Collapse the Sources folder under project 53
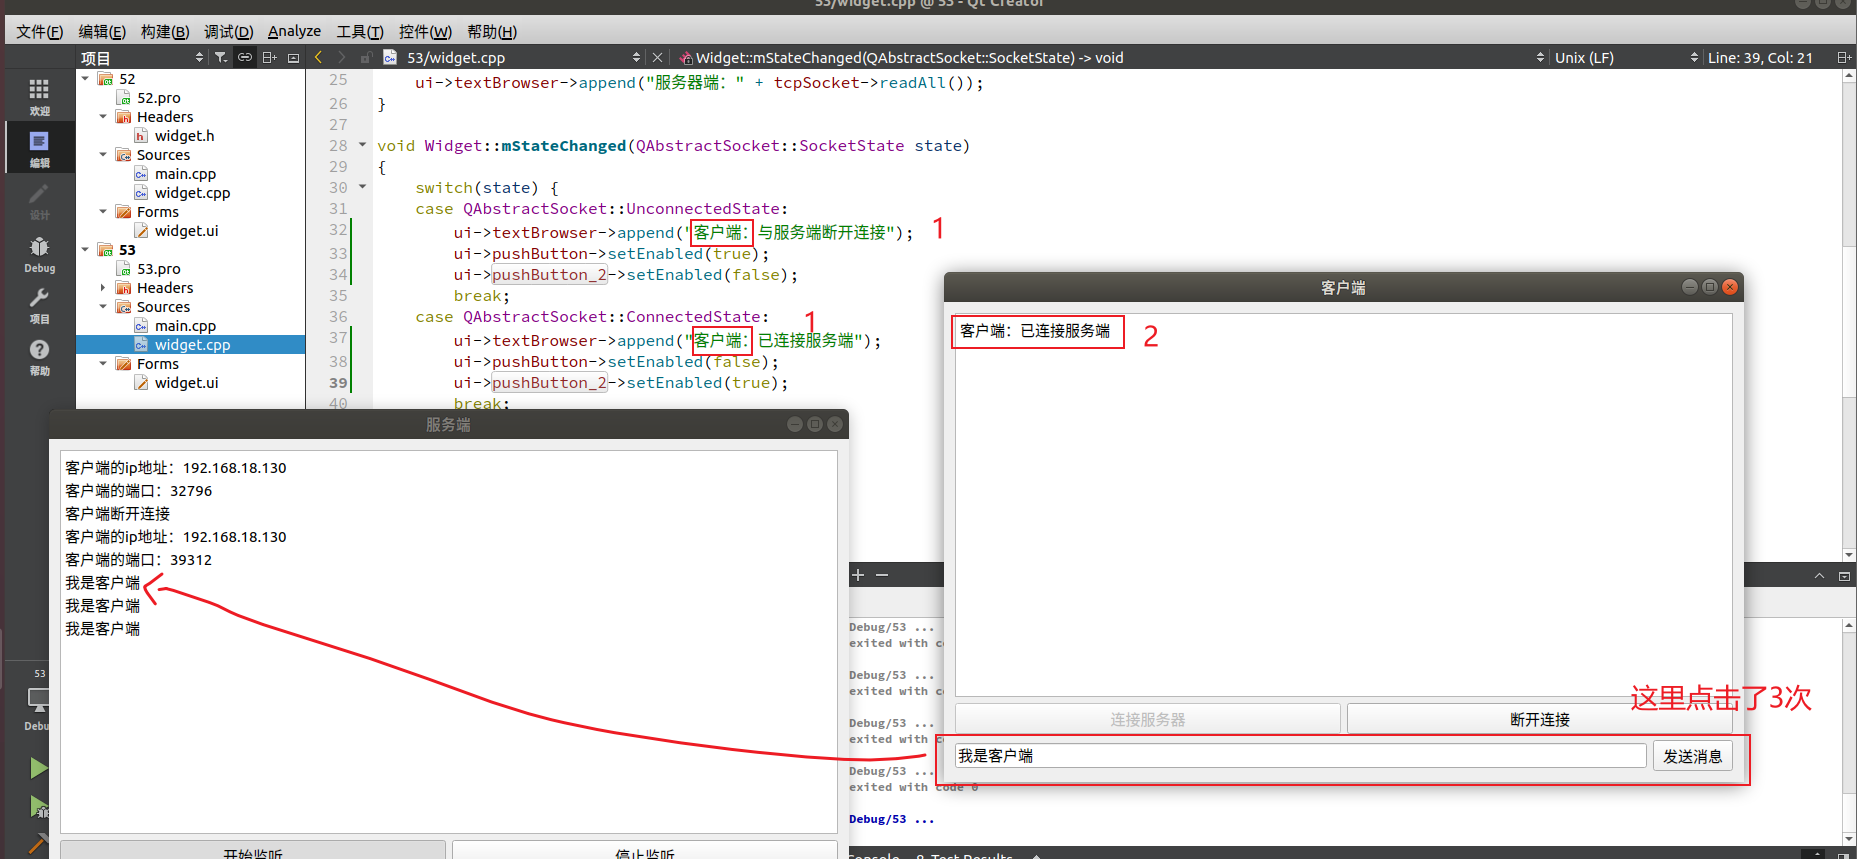Viewport: 1857px width, 859px height. coord(103,307)
